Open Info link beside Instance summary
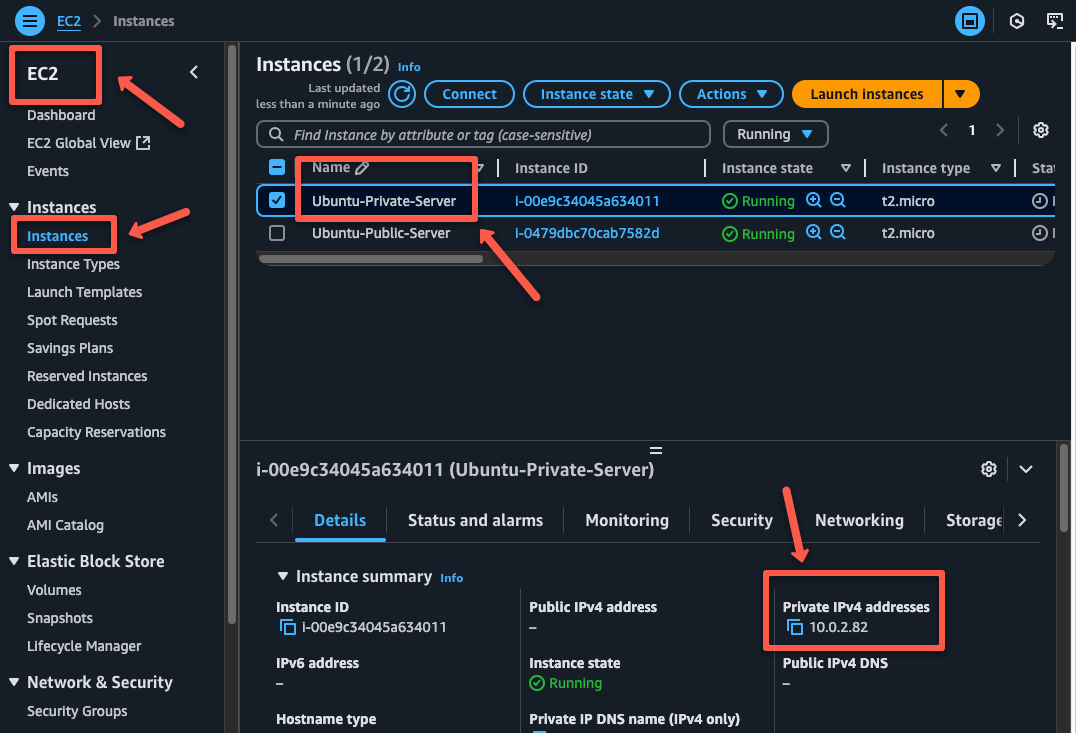The image size is (1076, 733). pyautogui.click(x=452, y=578)
